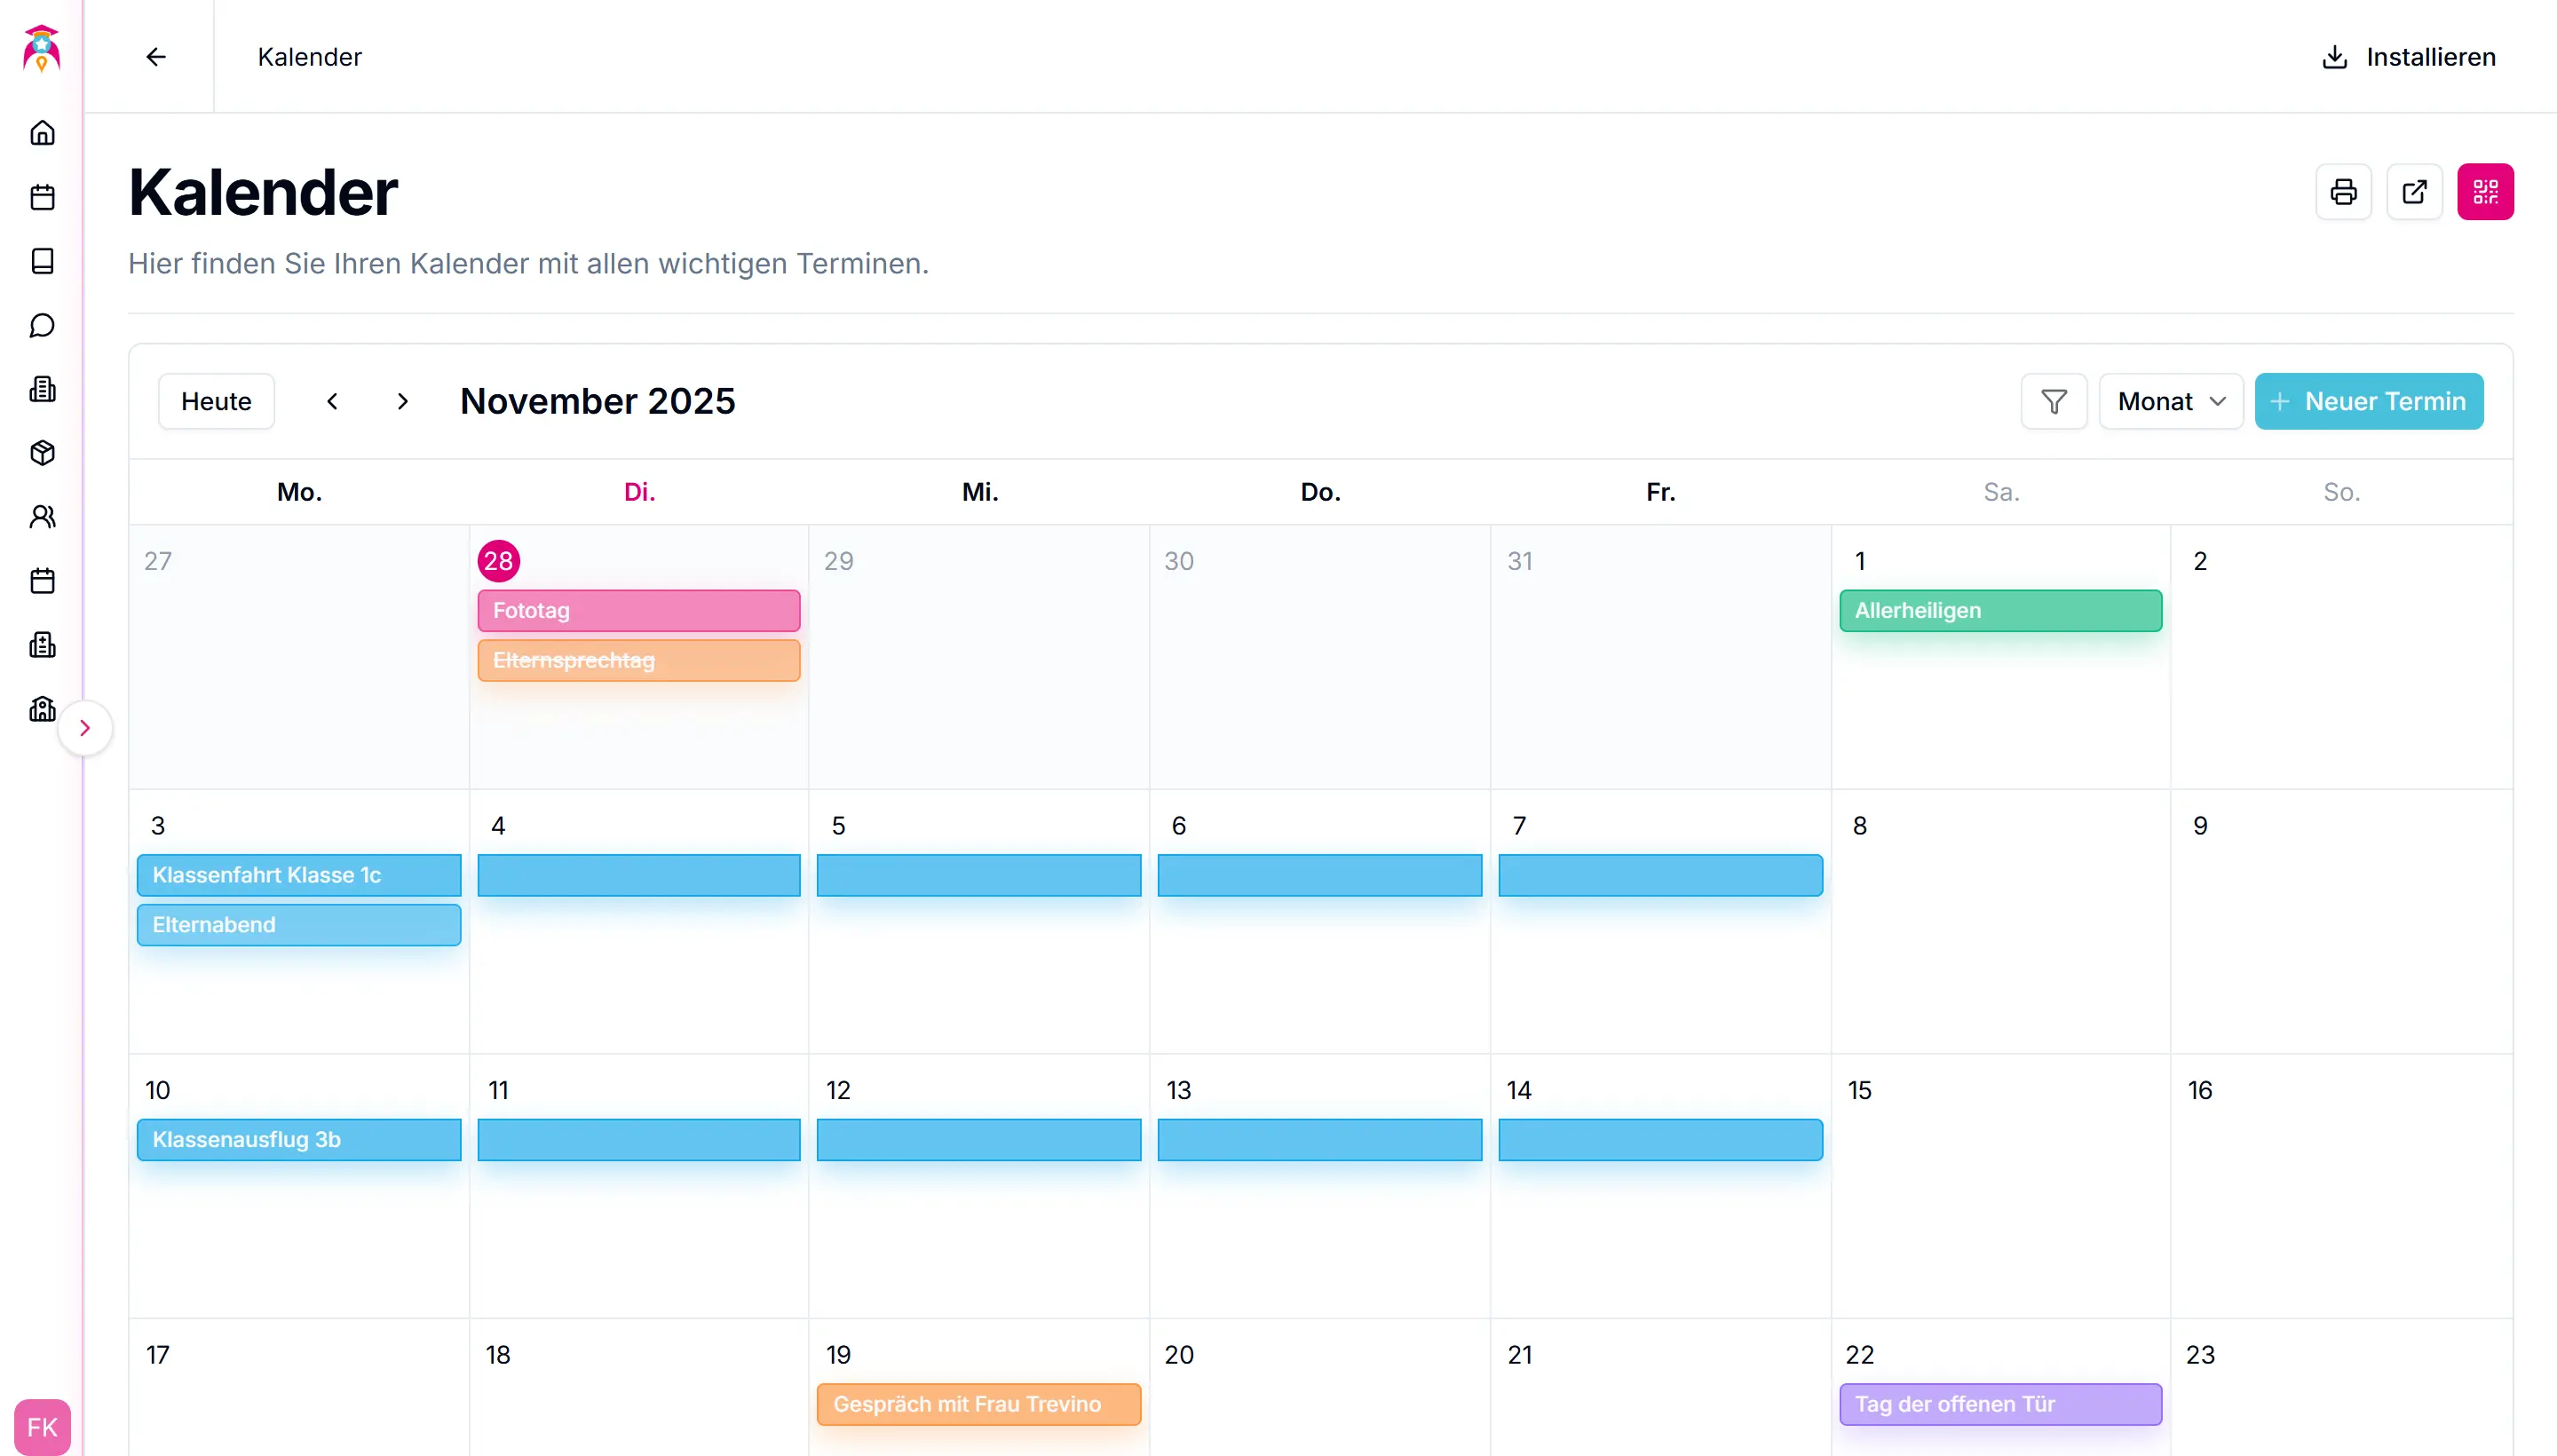Click the Heute button
The width and height of the screenshot is (2557, 1456).
(216, 402)
